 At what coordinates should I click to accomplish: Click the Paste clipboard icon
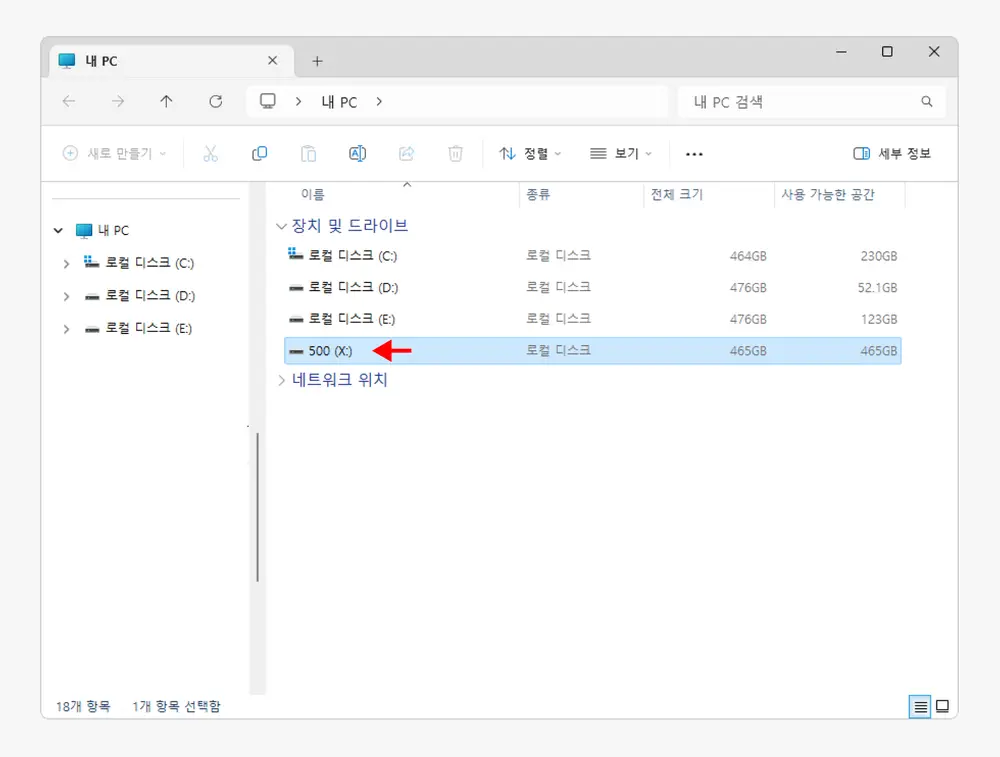[308, 153]
